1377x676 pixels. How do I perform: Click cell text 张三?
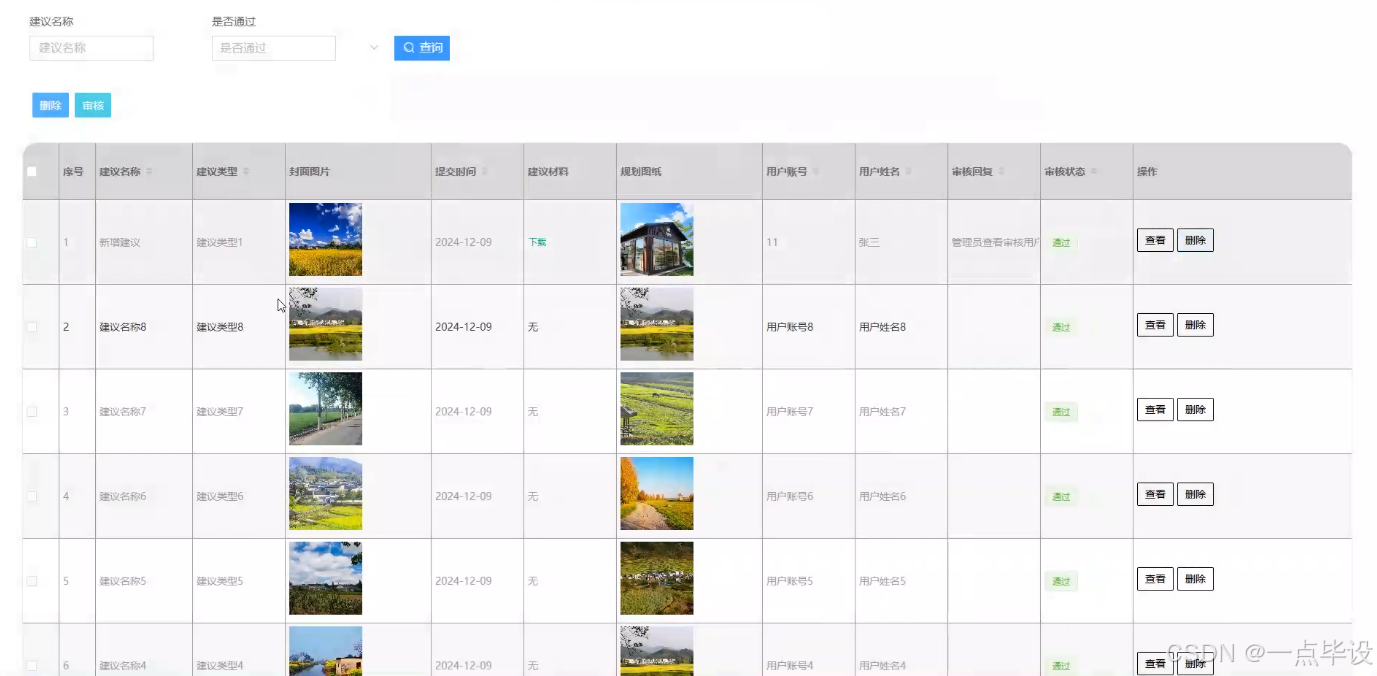(x=869, y=242)
